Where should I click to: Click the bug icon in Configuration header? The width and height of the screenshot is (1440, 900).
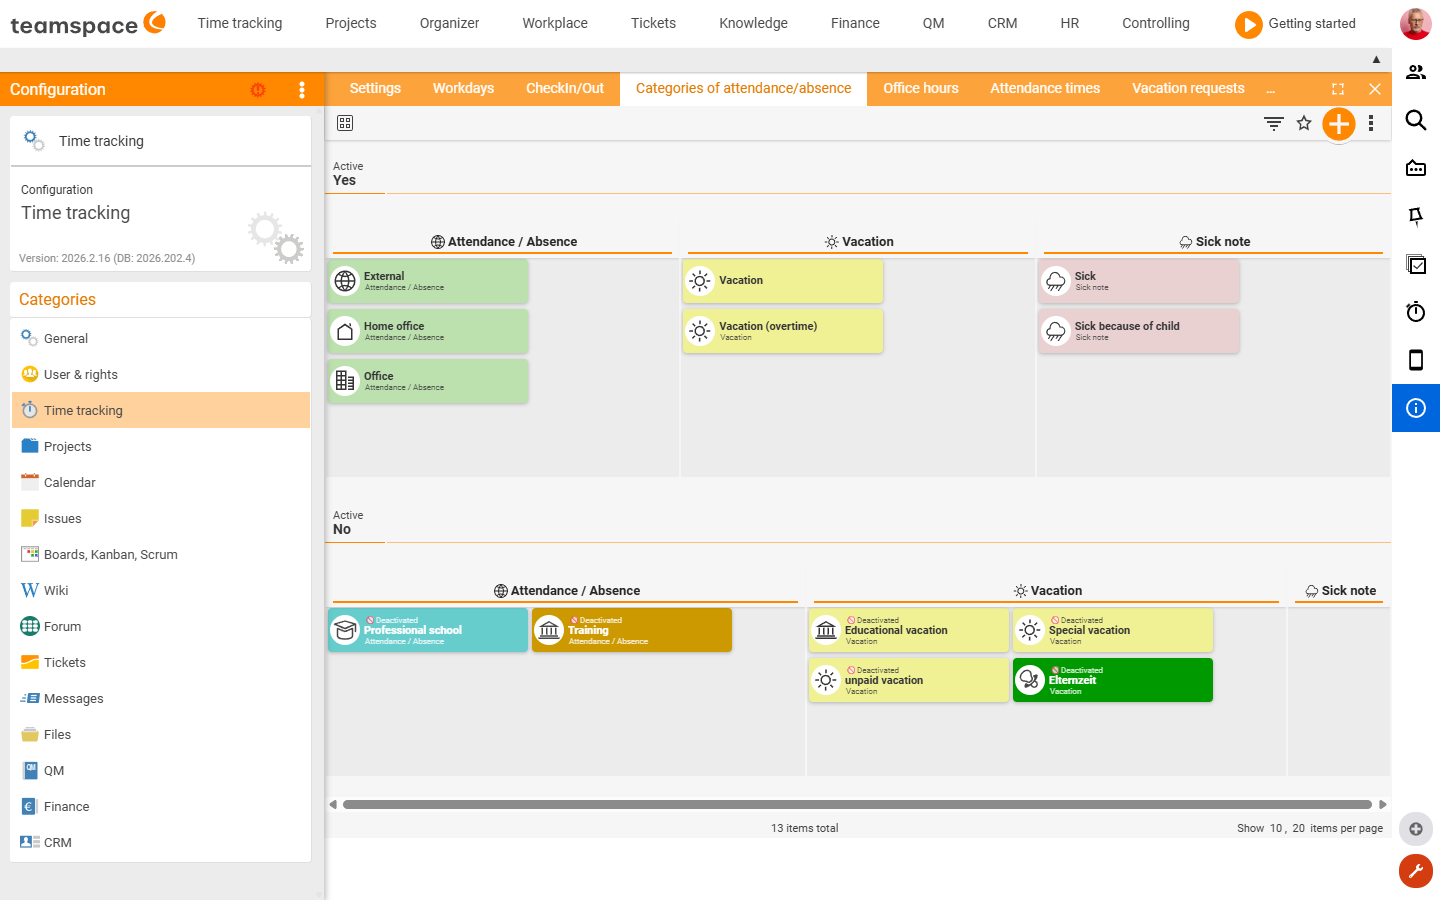(x=258, y=90)
